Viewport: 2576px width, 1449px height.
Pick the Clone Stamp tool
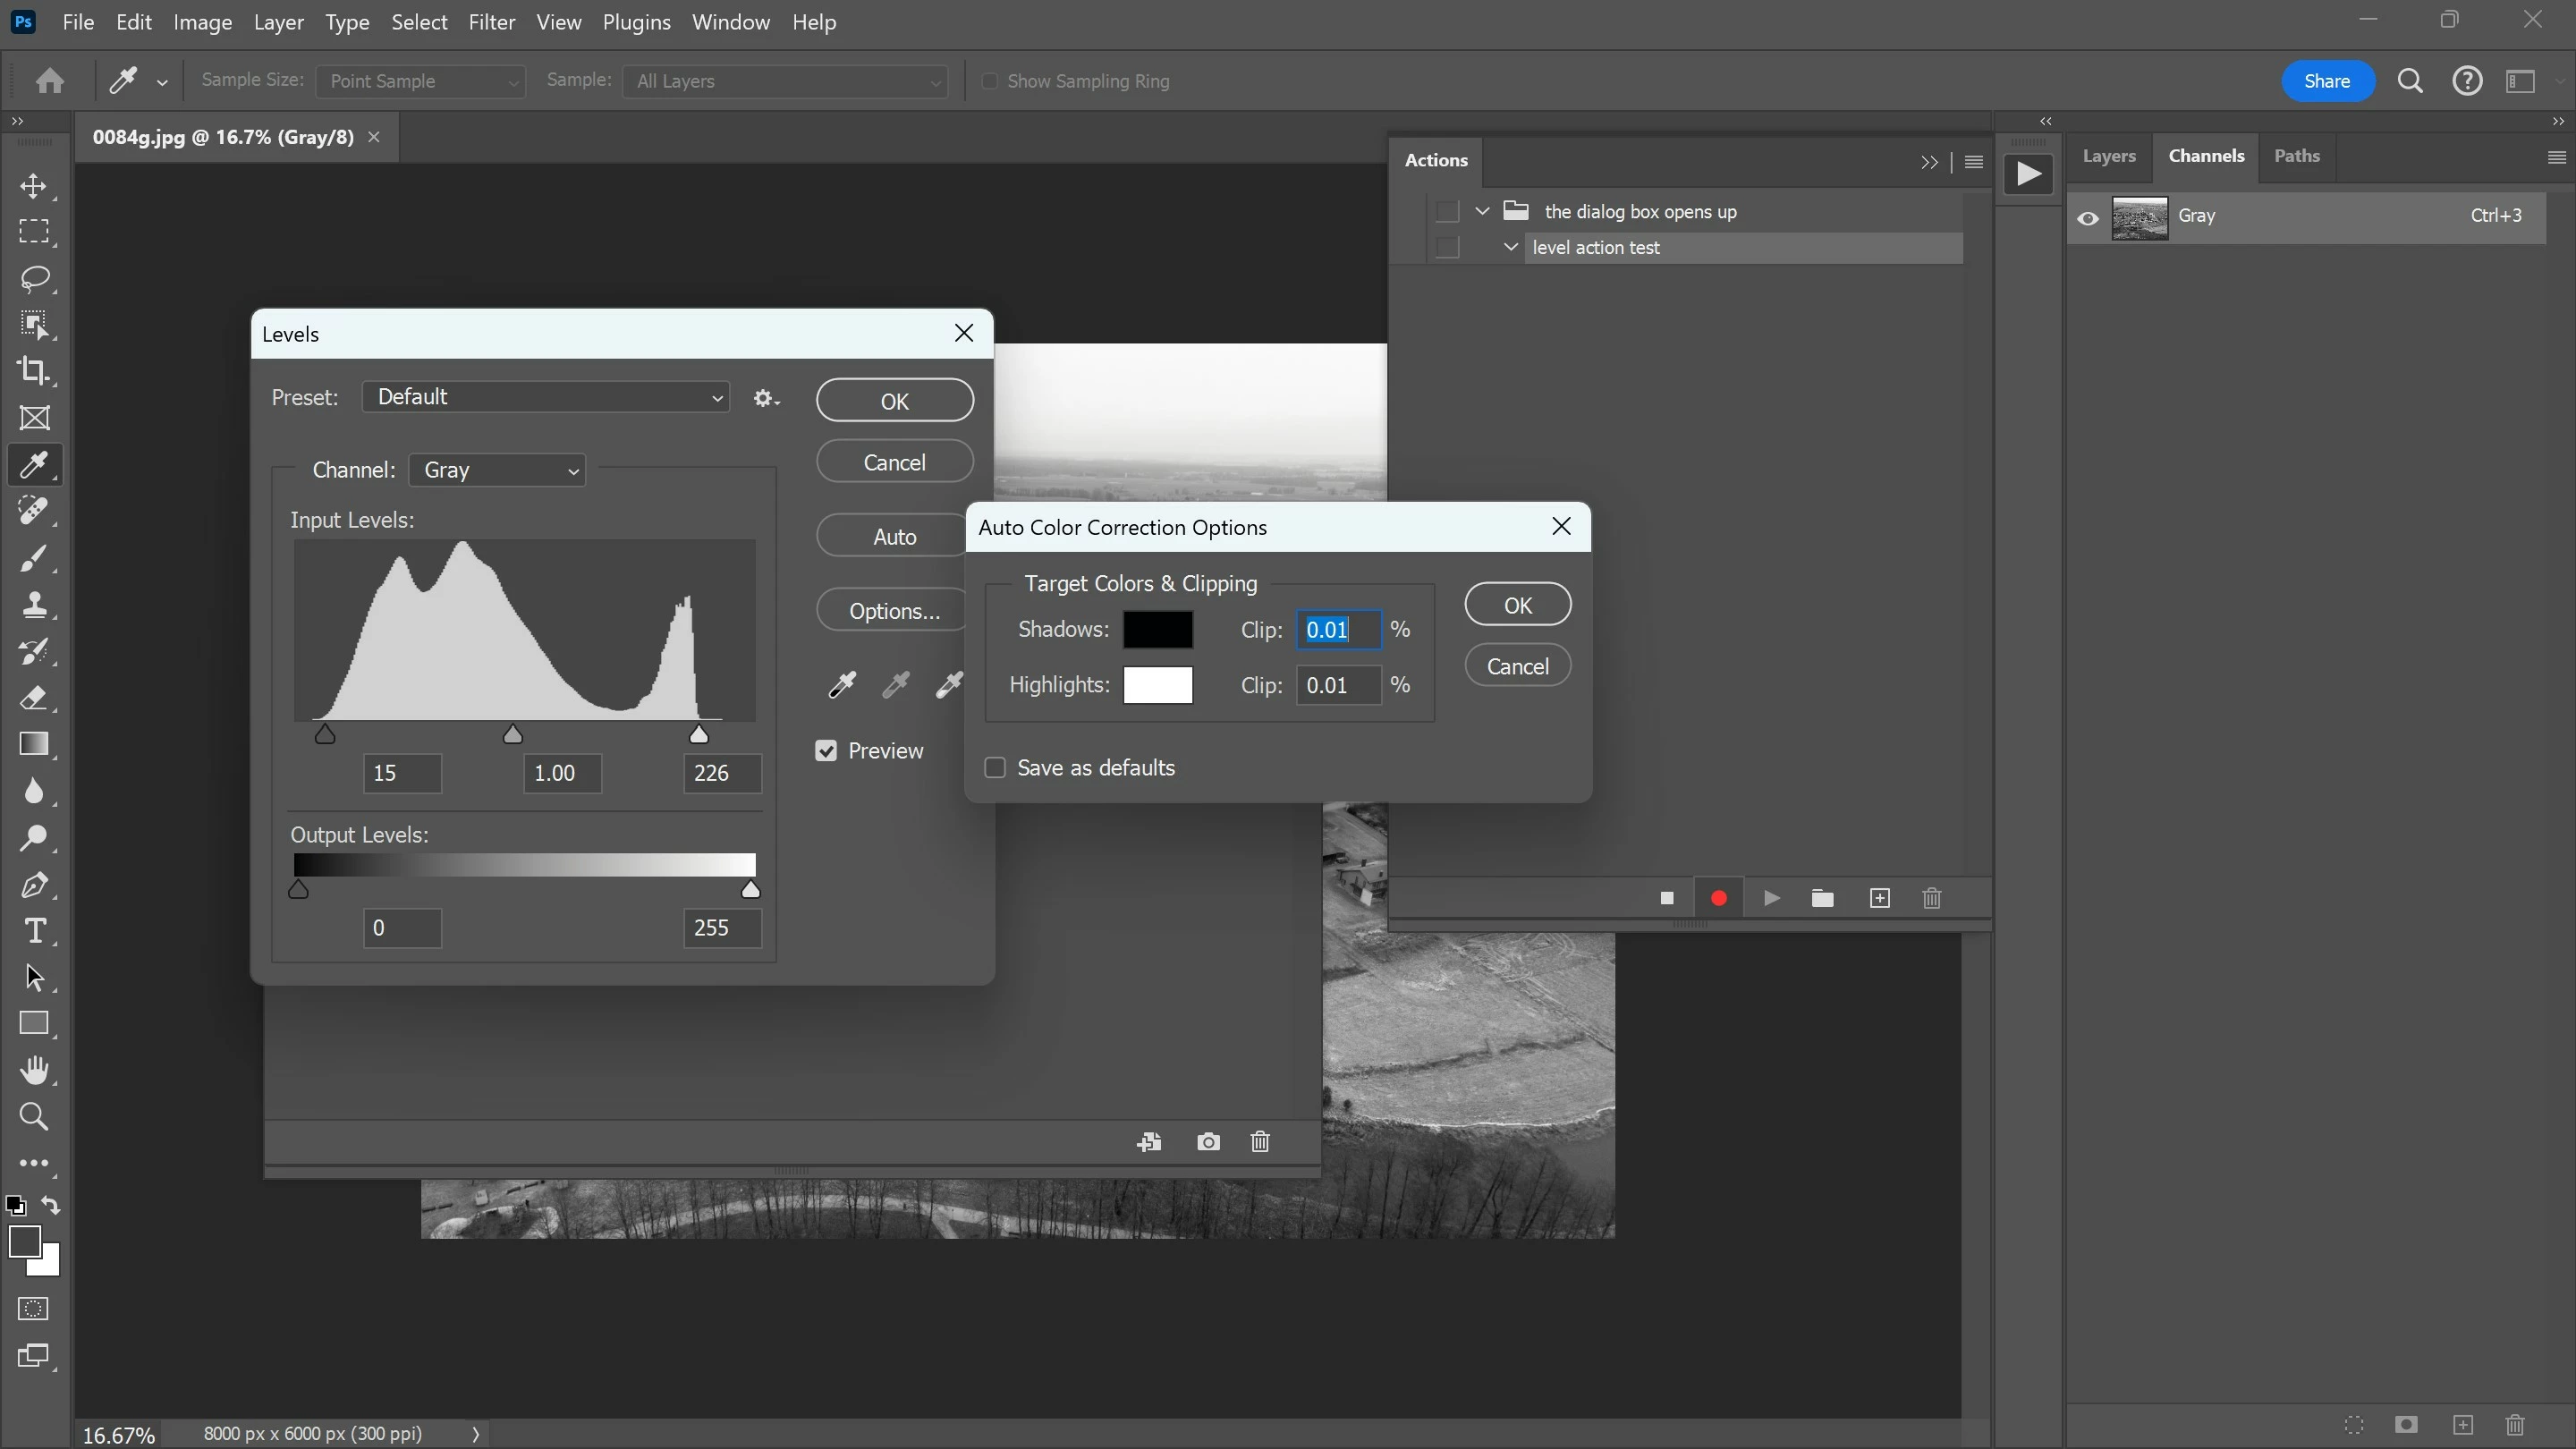click(34, 605)
